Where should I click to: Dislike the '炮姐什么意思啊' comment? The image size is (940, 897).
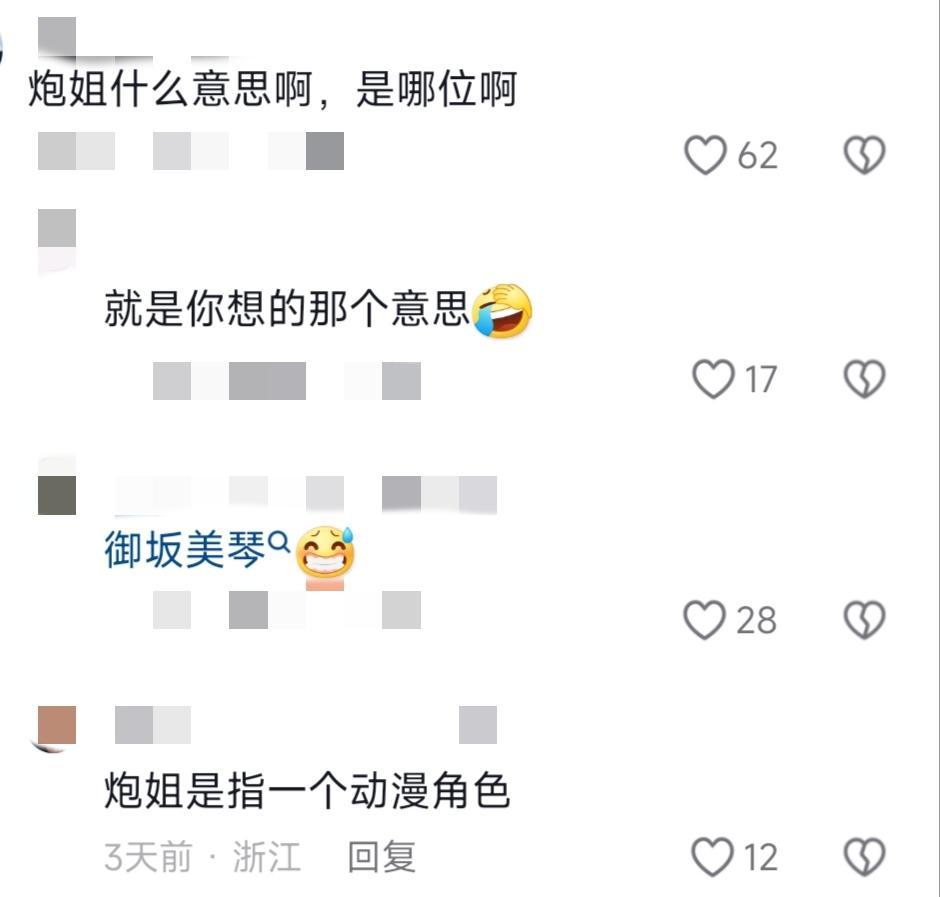864,155
